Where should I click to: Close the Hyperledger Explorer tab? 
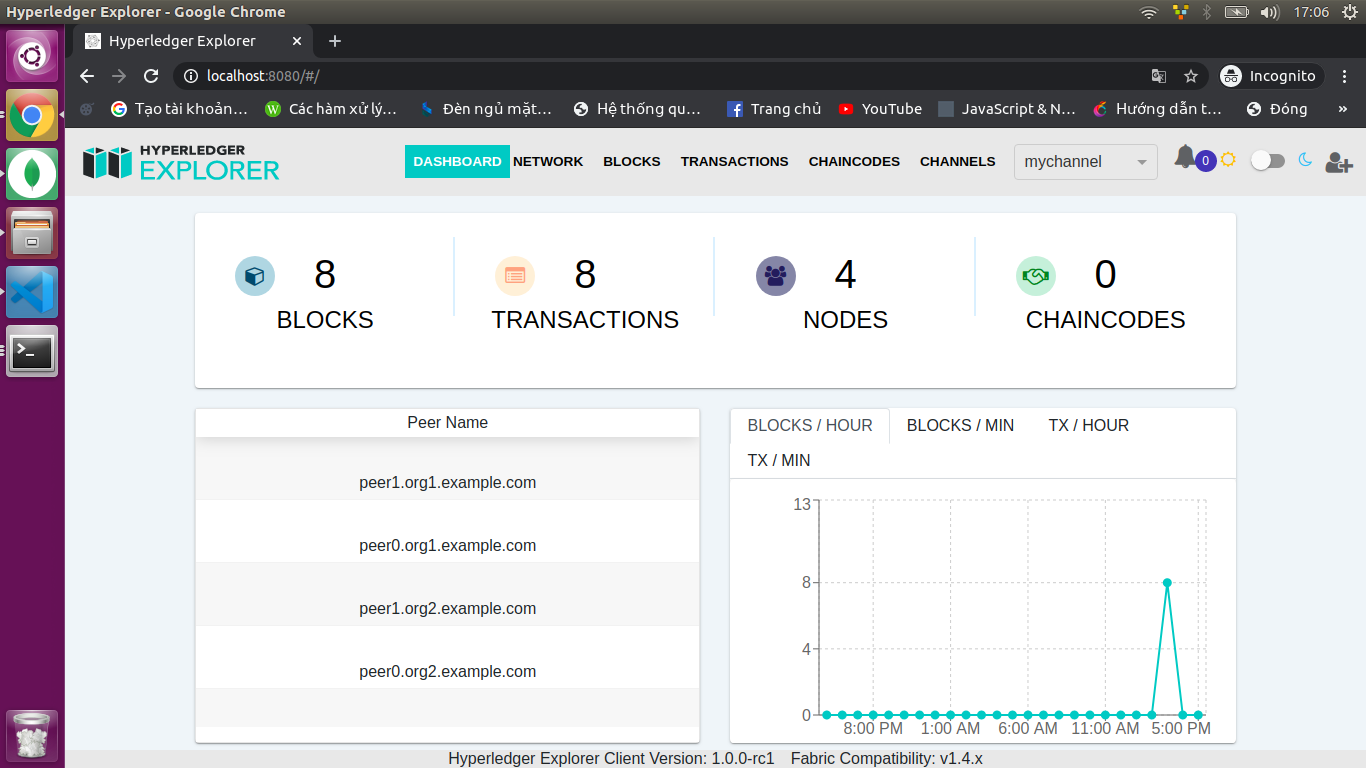297,41
